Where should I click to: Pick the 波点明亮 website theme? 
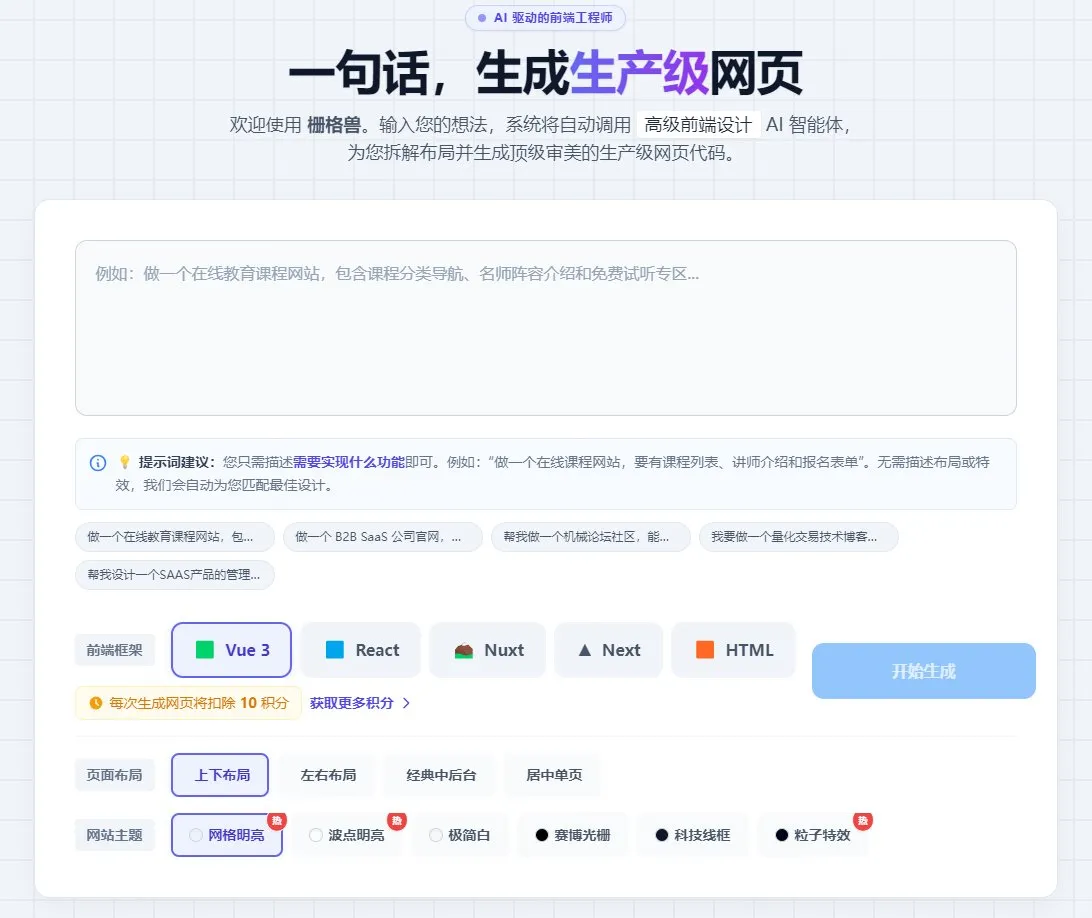347,834
